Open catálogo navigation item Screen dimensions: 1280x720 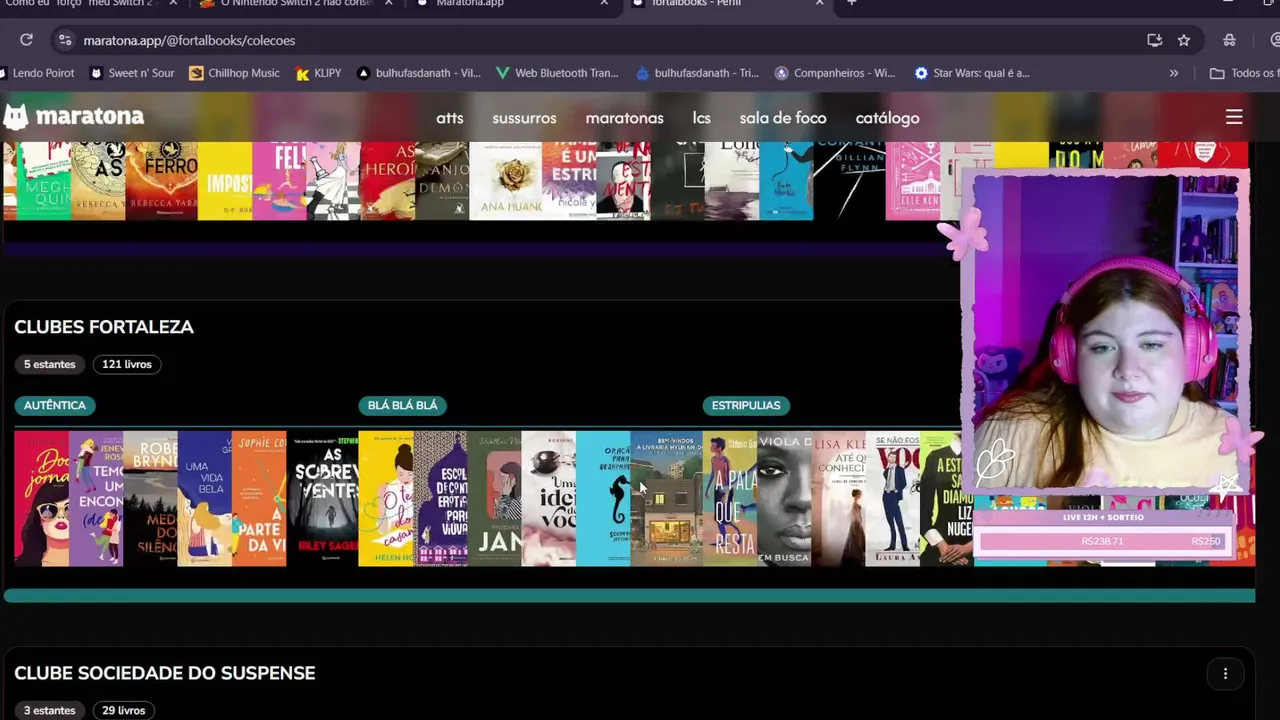click(887, 118)
